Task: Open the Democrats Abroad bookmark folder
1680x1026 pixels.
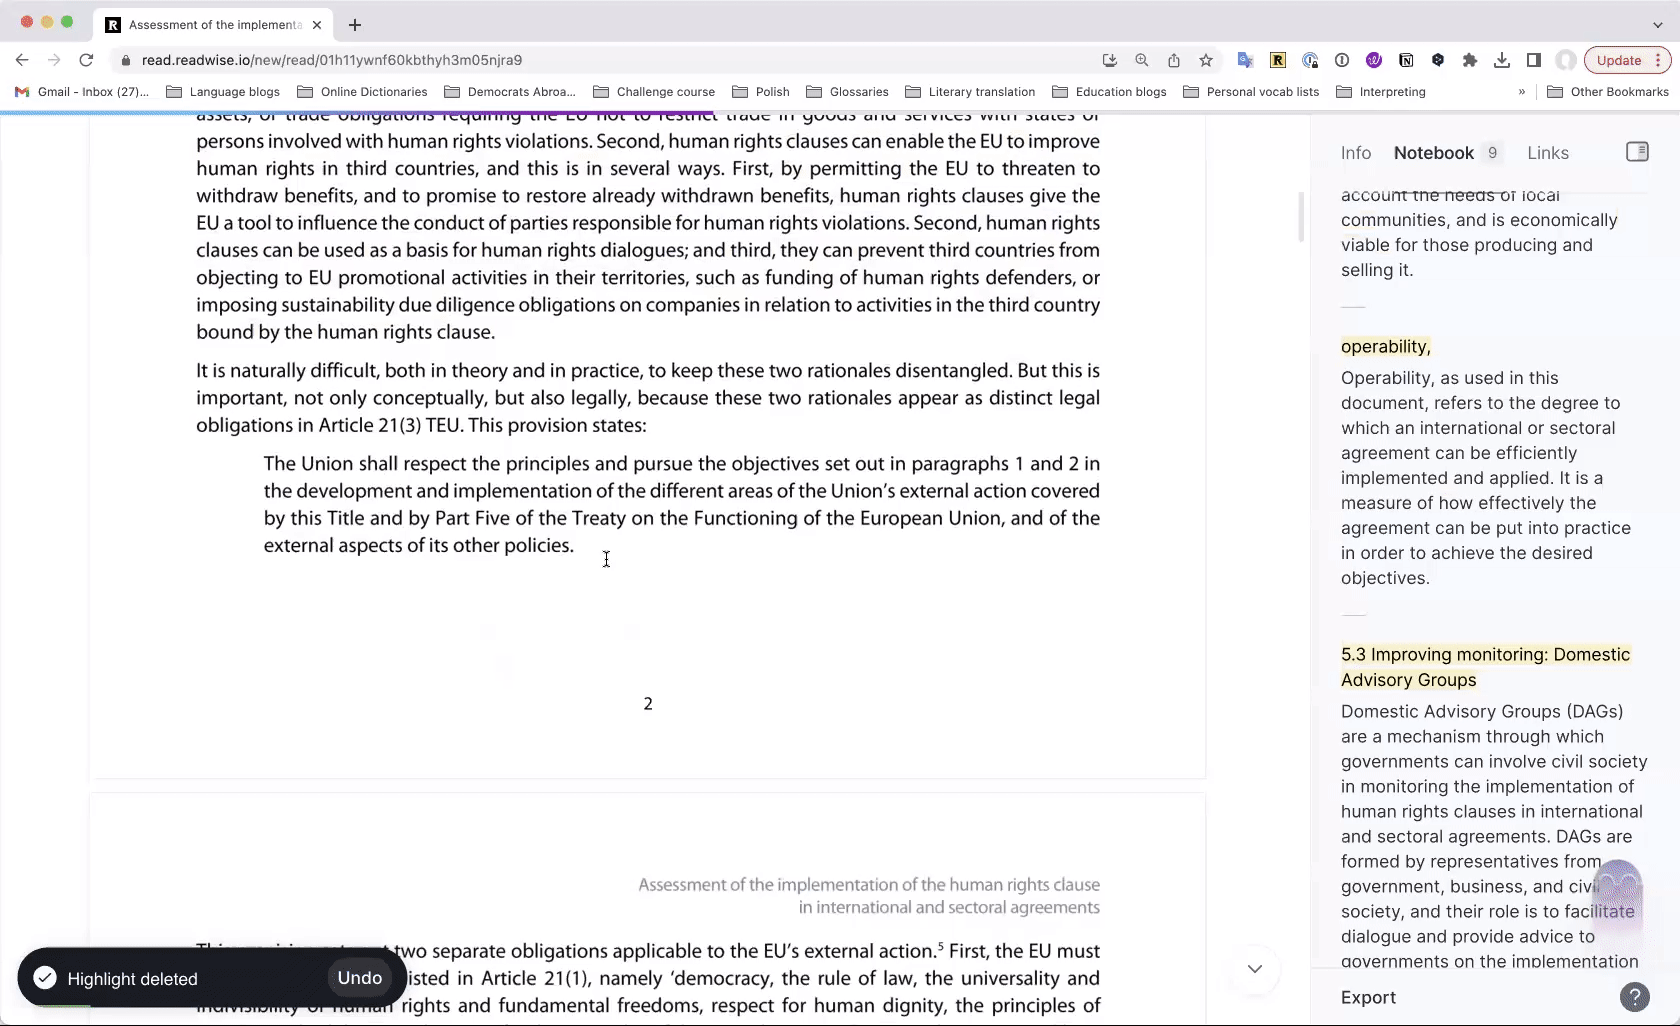Action: point(510,92)
